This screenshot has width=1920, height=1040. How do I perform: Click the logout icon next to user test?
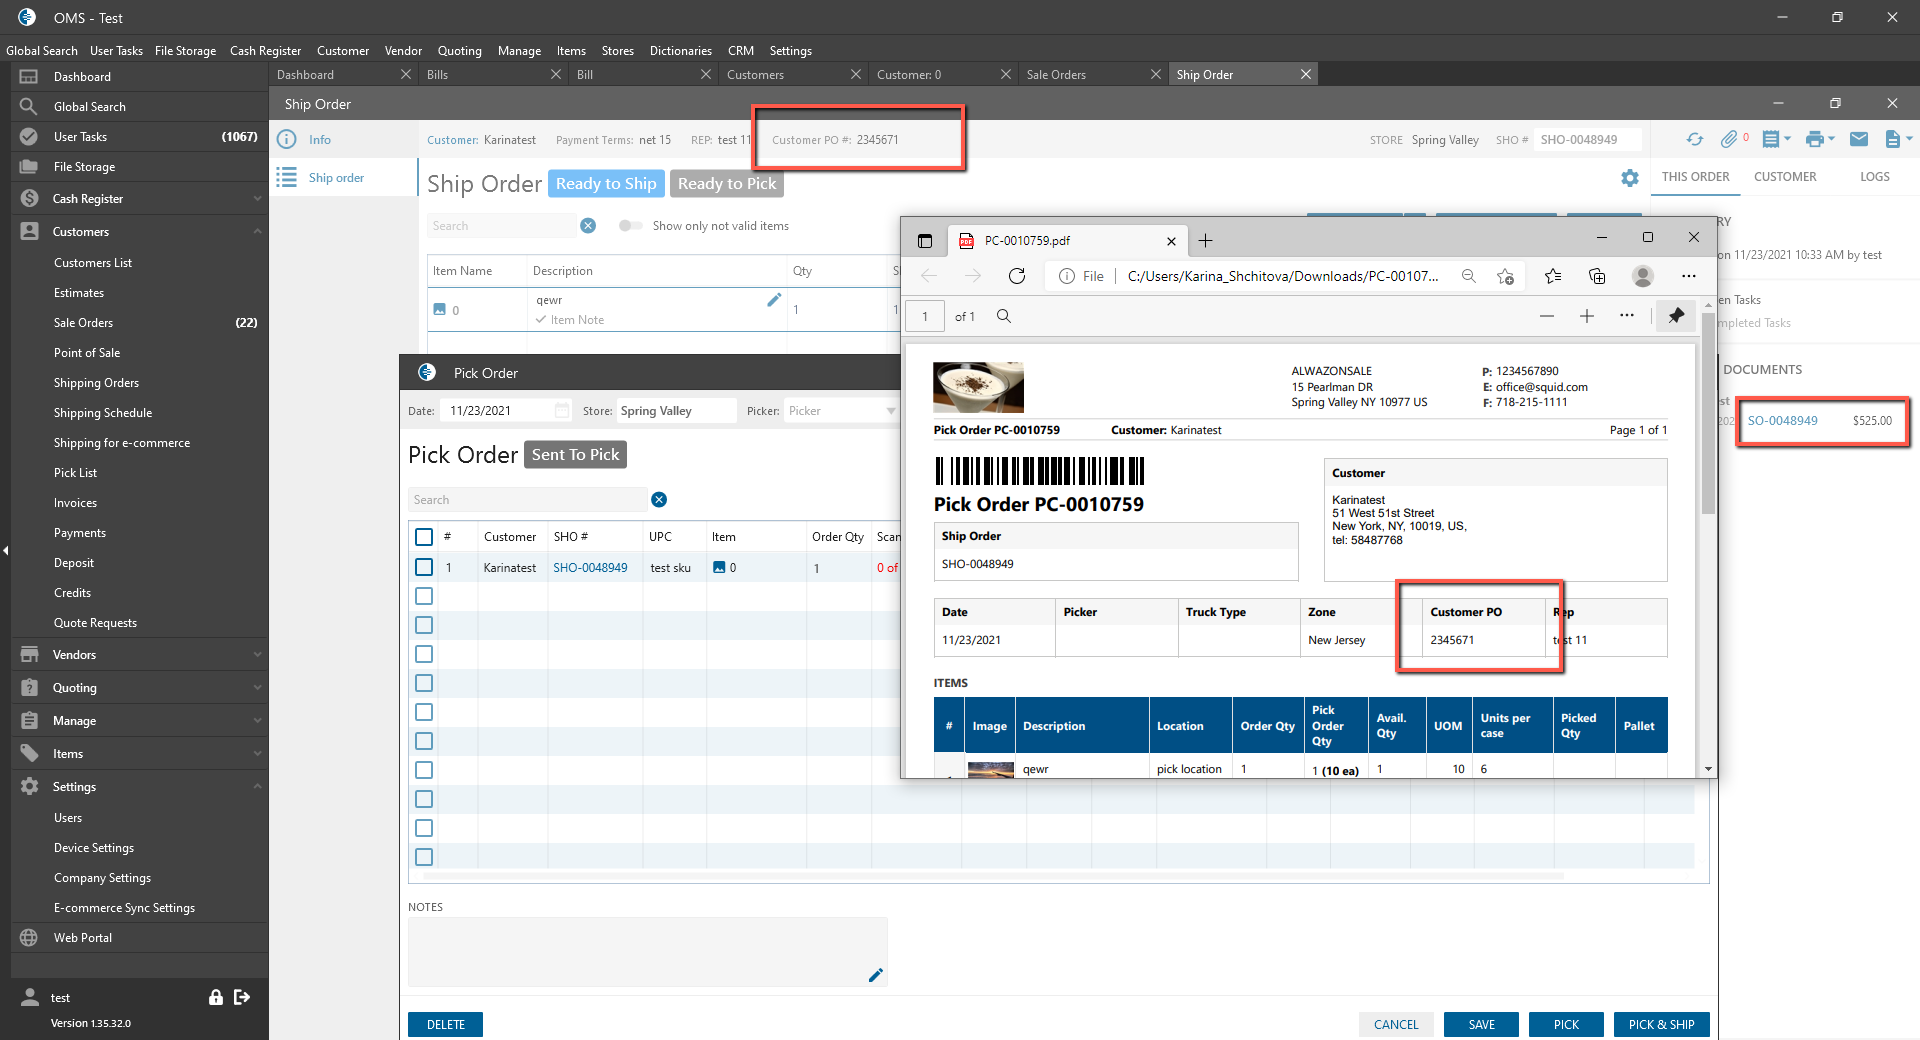point(242,997)
